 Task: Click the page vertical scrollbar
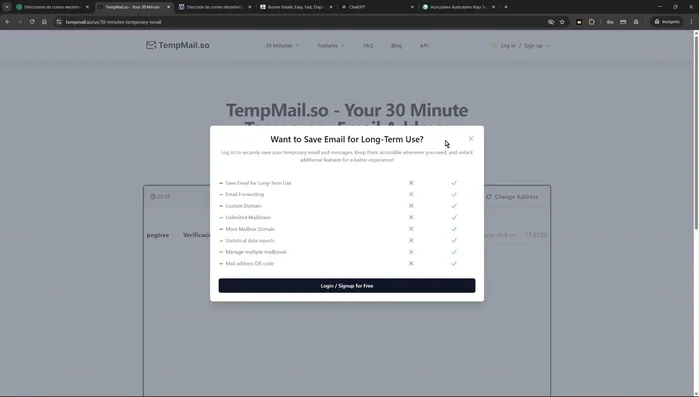pyautogui.click(x=696, y=134)
